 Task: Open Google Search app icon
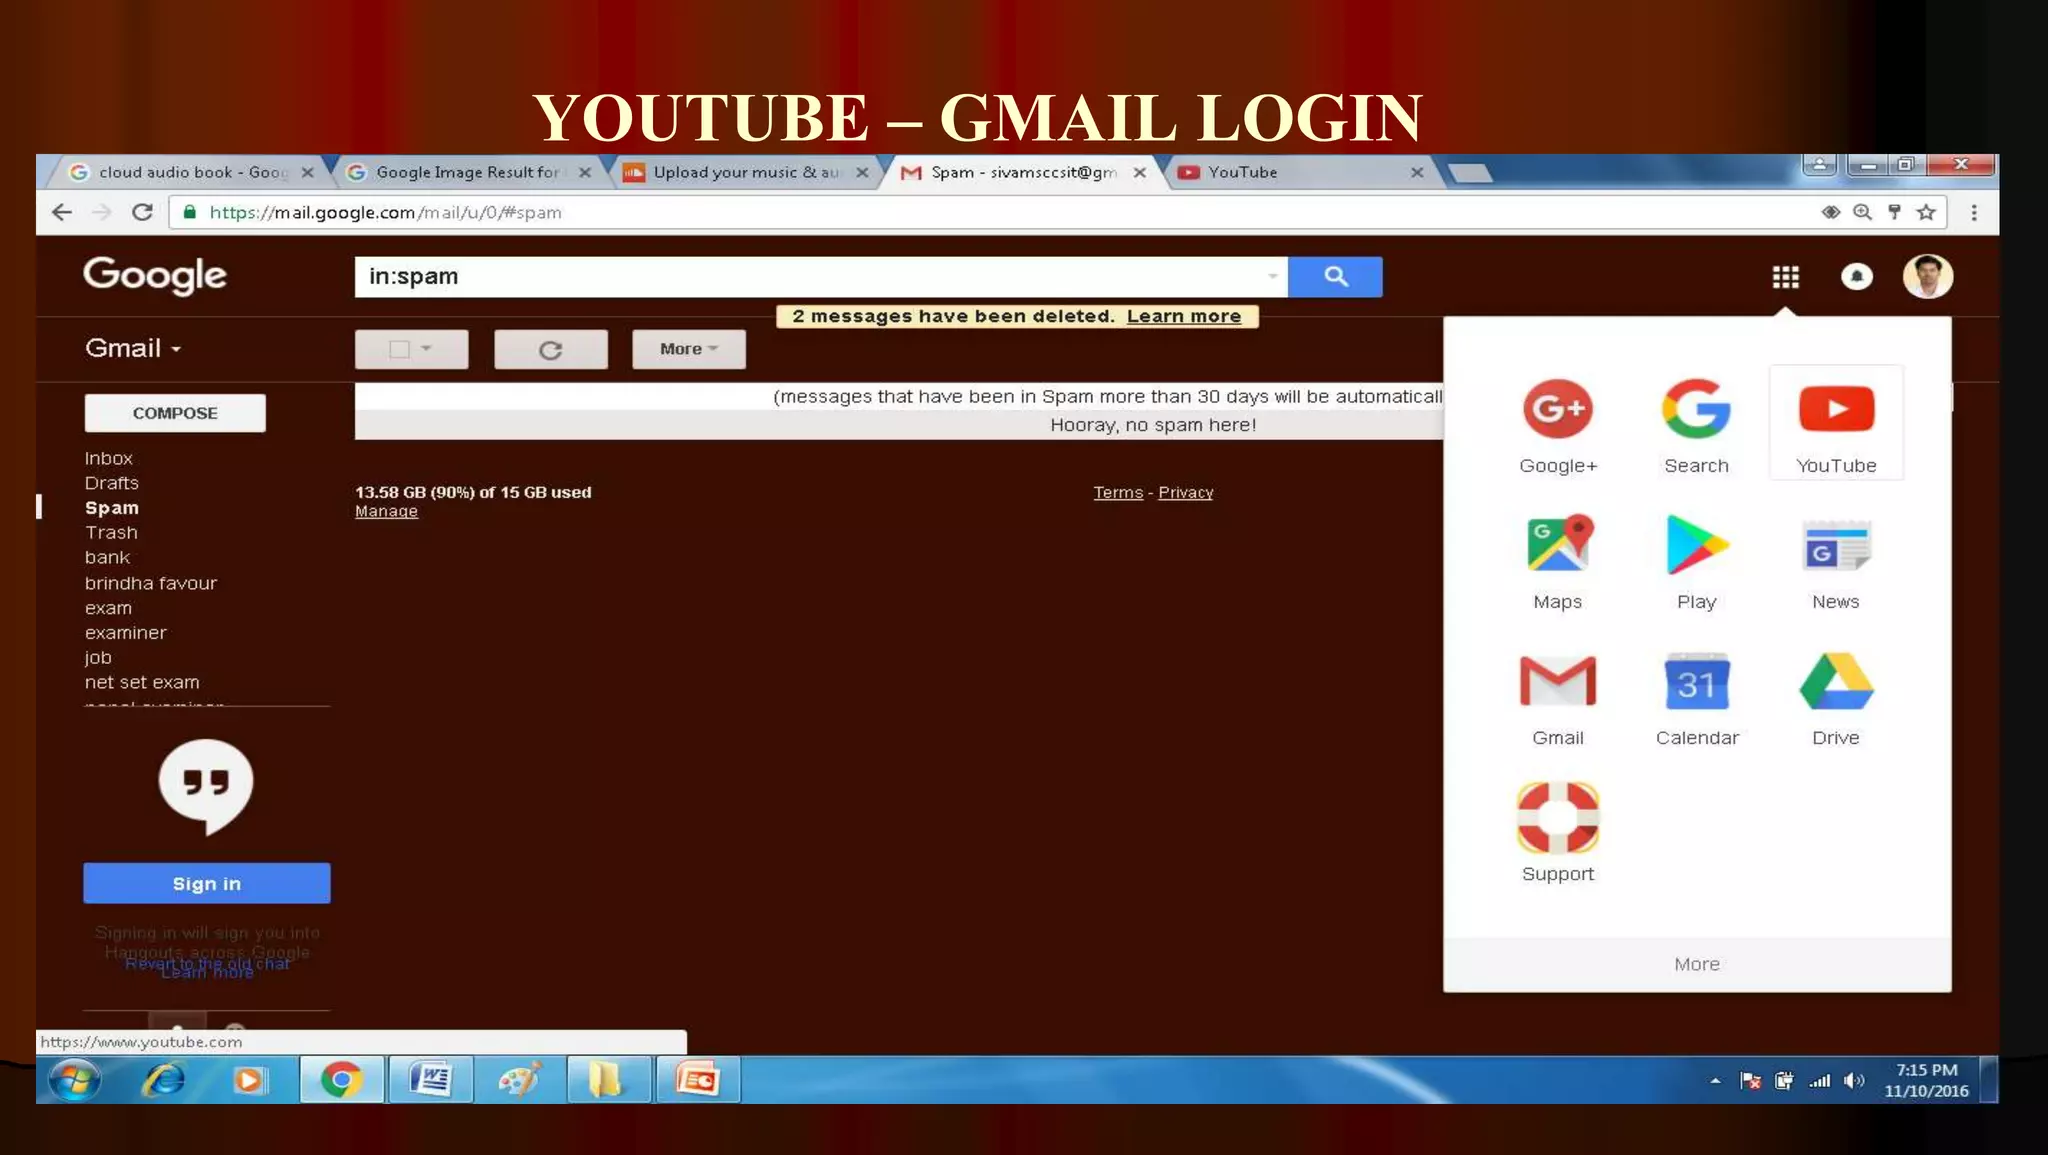click(x=1696, y=424)
